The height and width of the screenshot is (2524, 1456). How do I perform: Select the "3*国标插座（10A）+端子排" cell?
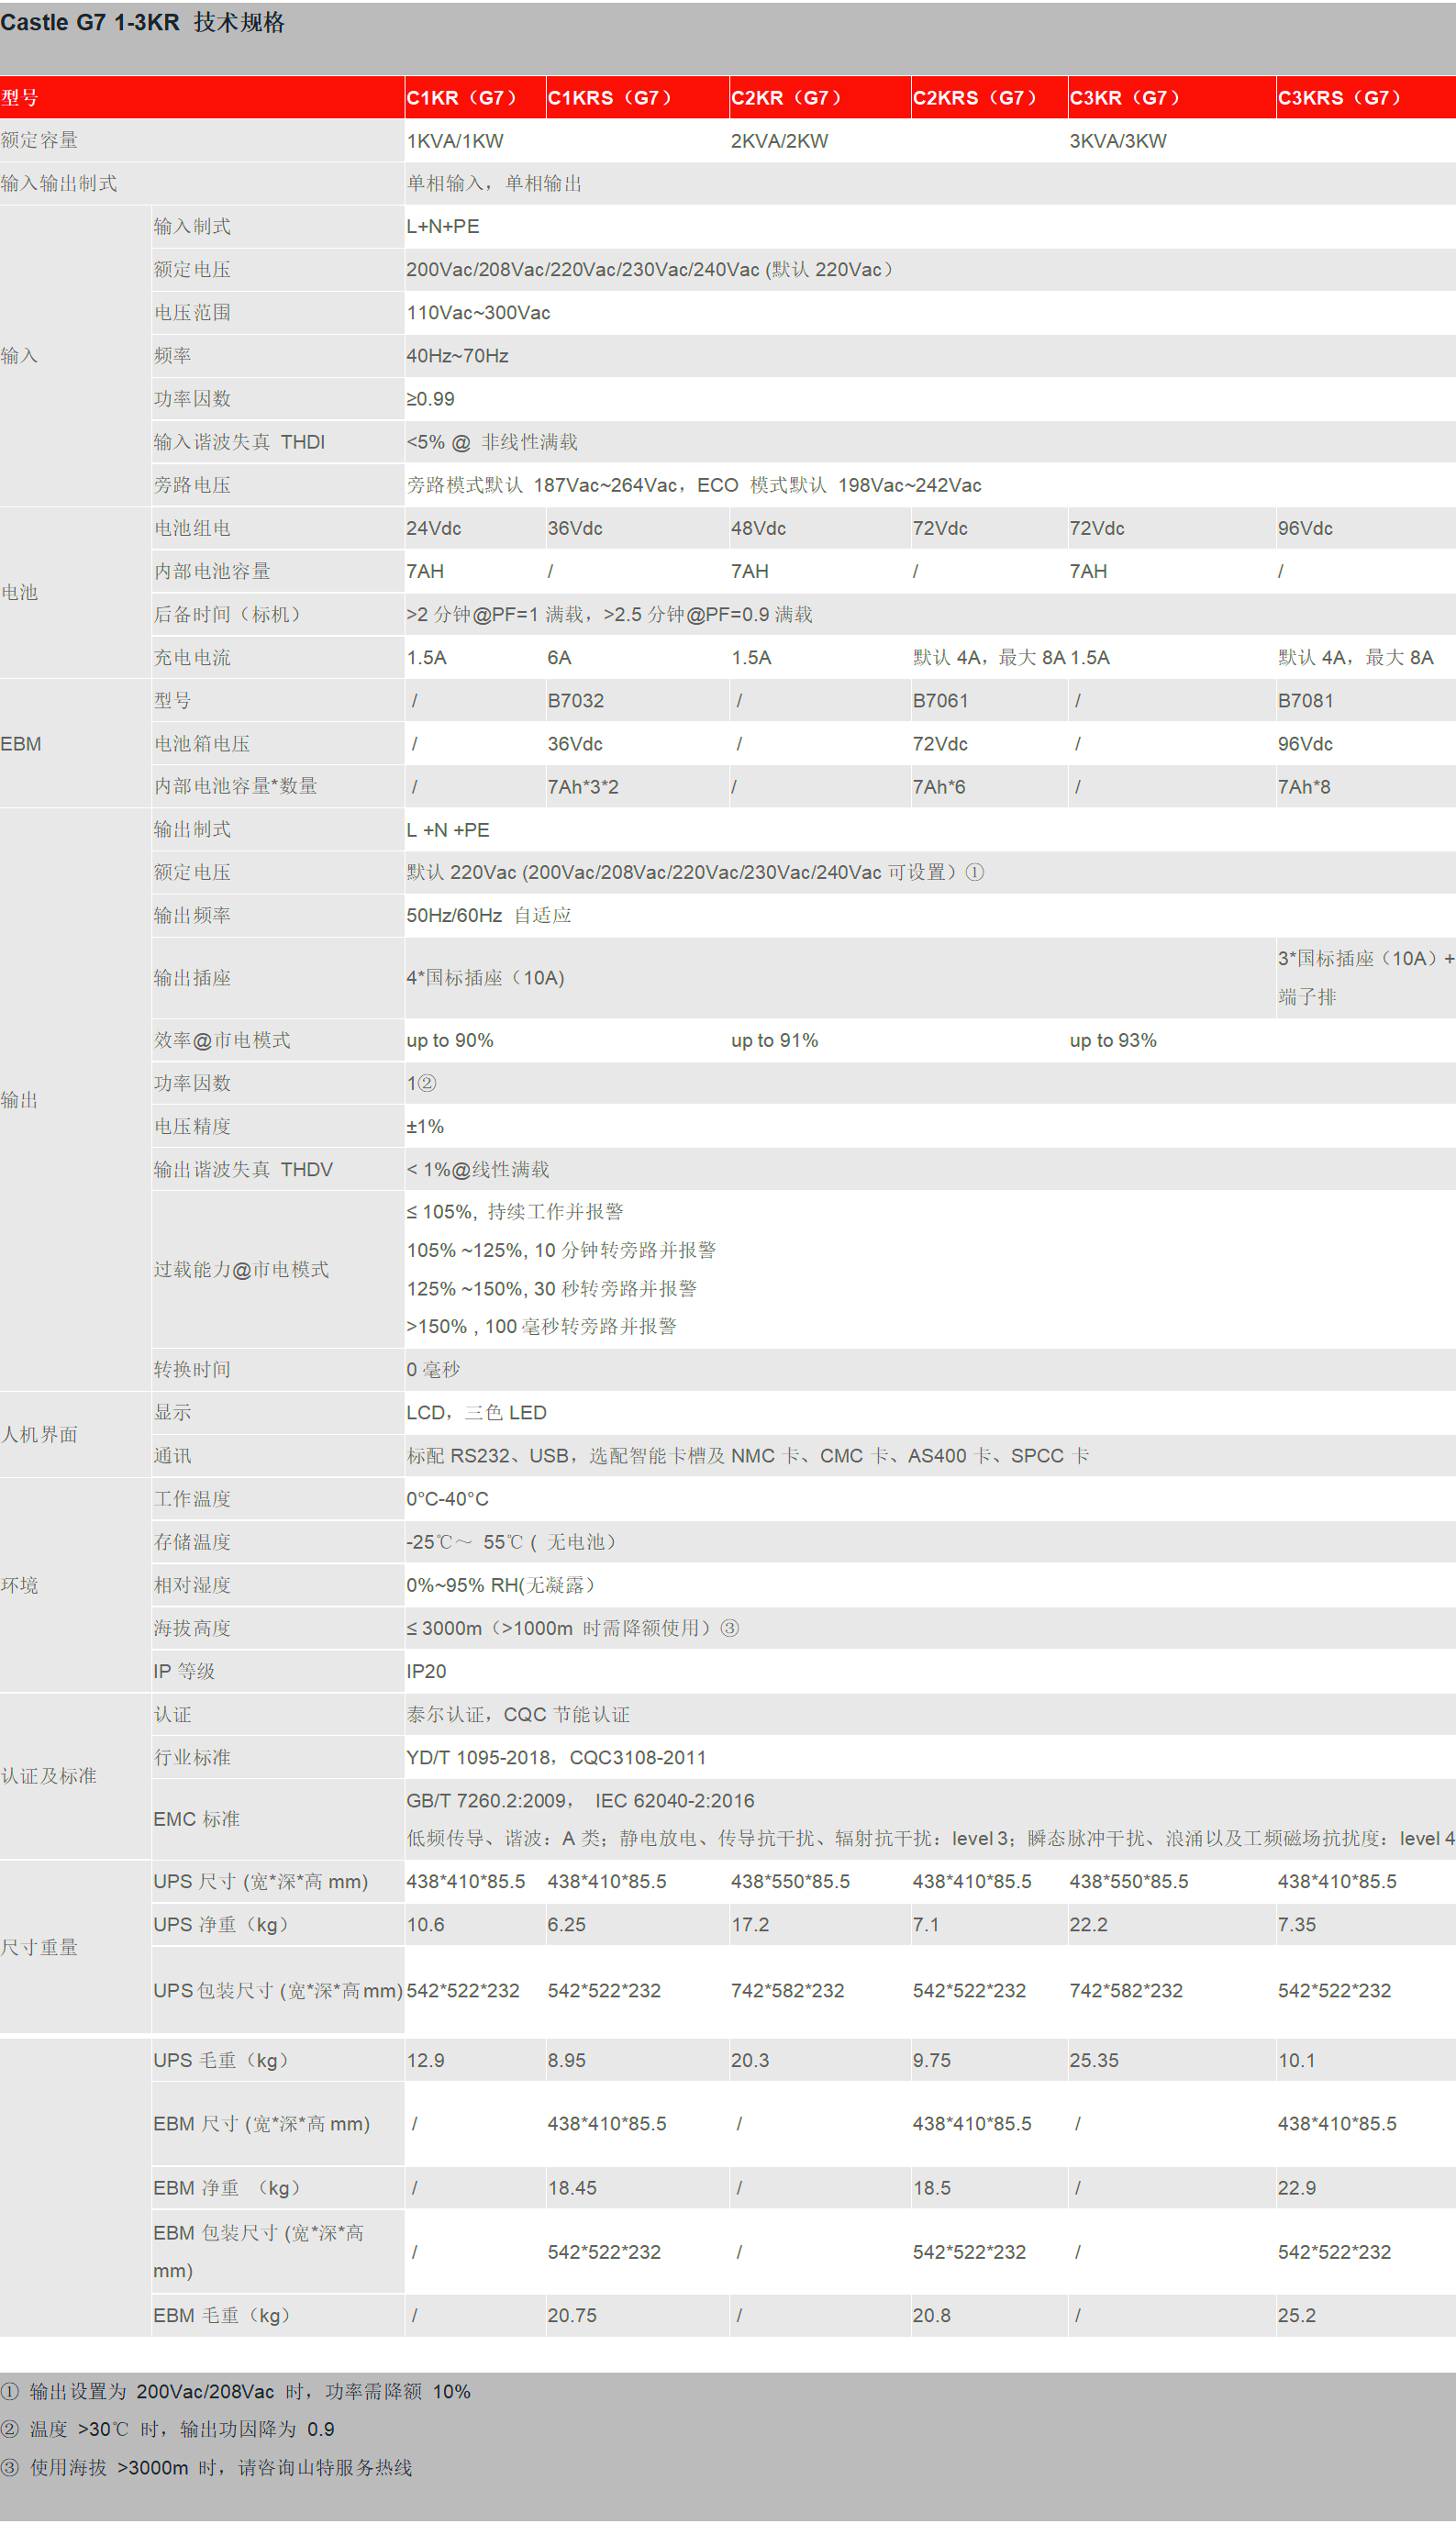pyautogui.click(x=1366, y=978)
